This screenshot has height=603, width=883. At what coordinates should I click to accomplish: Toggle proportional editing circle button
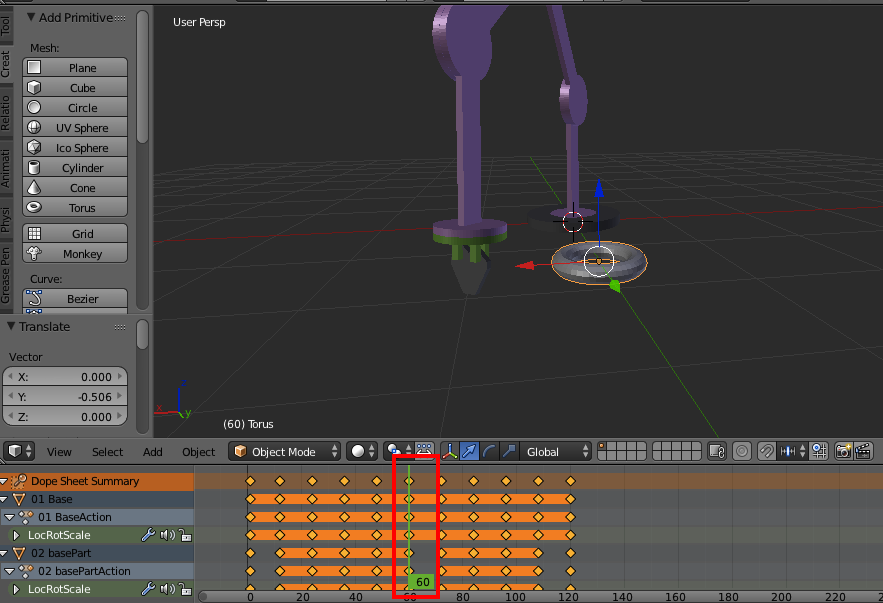[x=742, y=452]
